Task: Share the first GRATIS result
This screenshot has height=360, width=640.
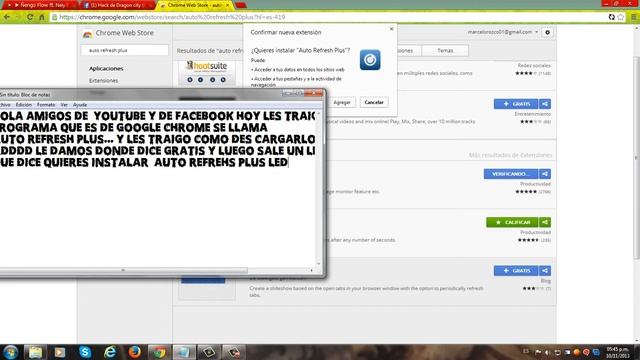Action: [x=545, y=104]
